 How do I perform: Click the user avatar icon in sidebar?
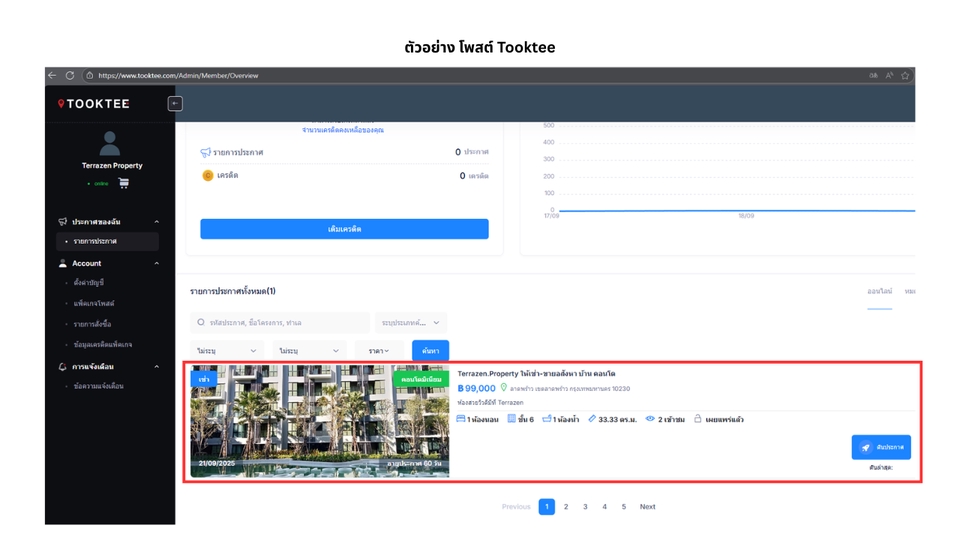click(x=111, y=143)
